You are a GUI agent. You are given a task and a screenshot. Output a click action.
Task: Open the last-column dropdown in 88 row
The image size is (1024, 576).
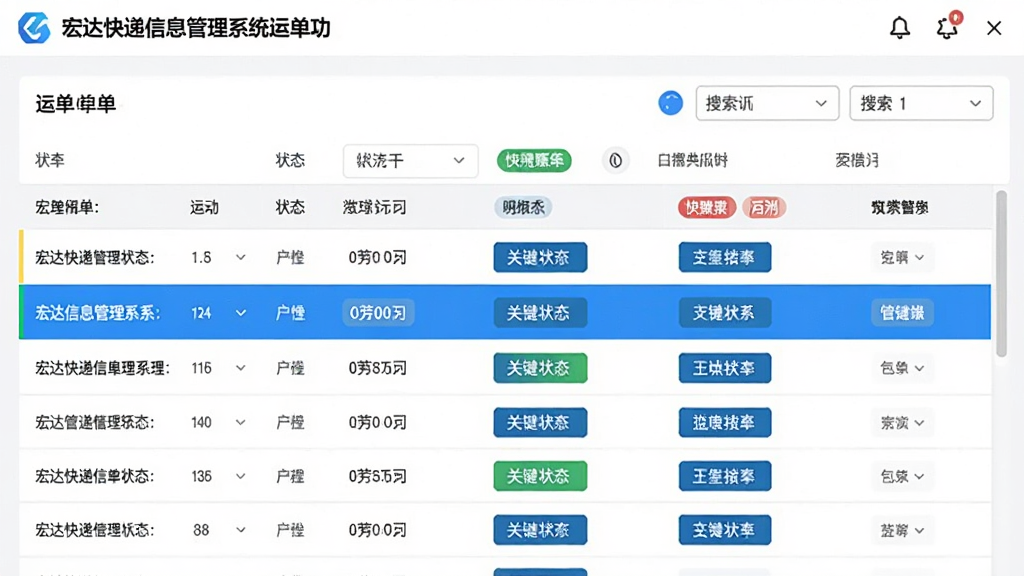[902, 530]
